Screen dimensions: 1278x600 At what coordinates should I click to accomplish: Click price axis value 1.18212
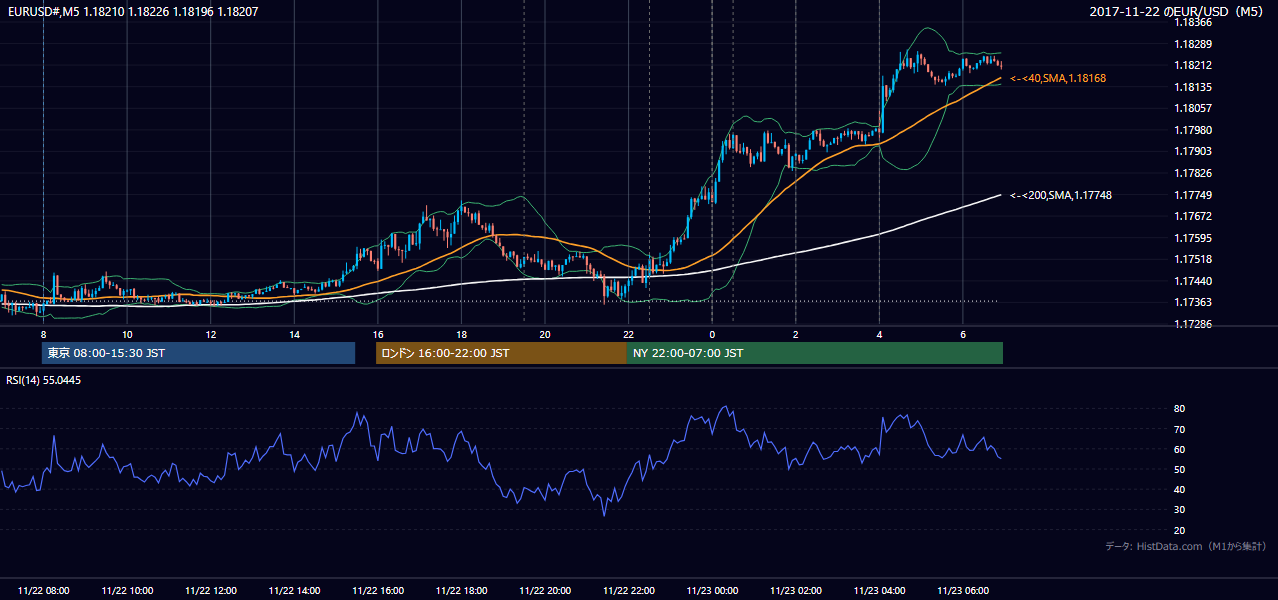1193,65
